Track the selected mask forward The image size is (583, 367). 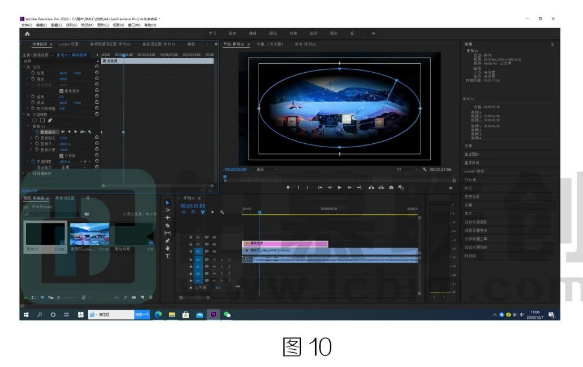click(x=75, y=132)
